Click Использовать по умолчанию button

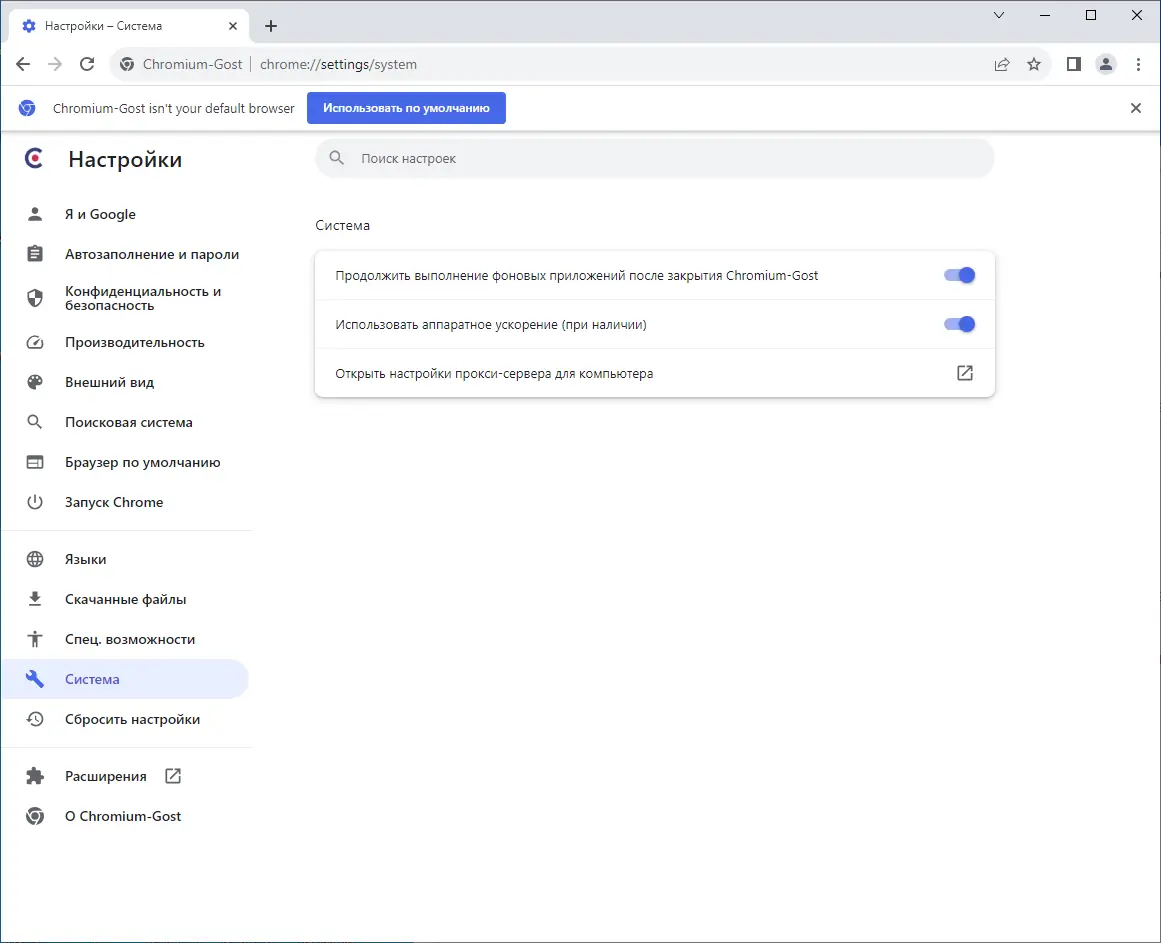(x=406, y=107)
